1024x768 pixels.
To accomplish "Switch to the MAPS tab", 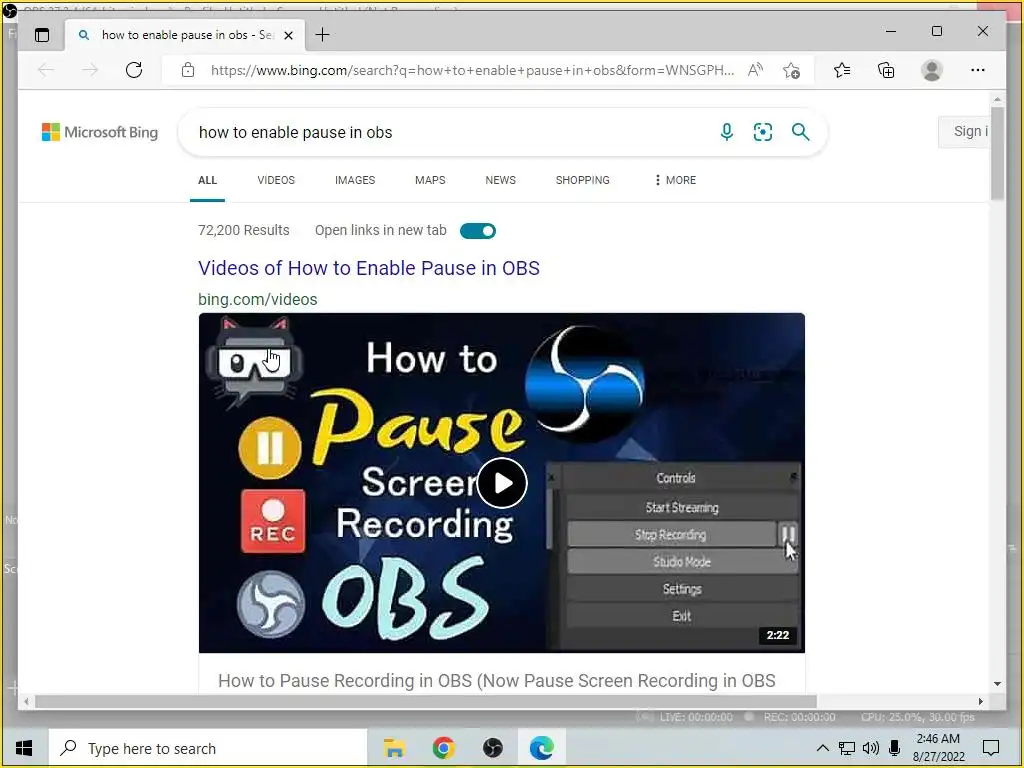I will (430, 180).
